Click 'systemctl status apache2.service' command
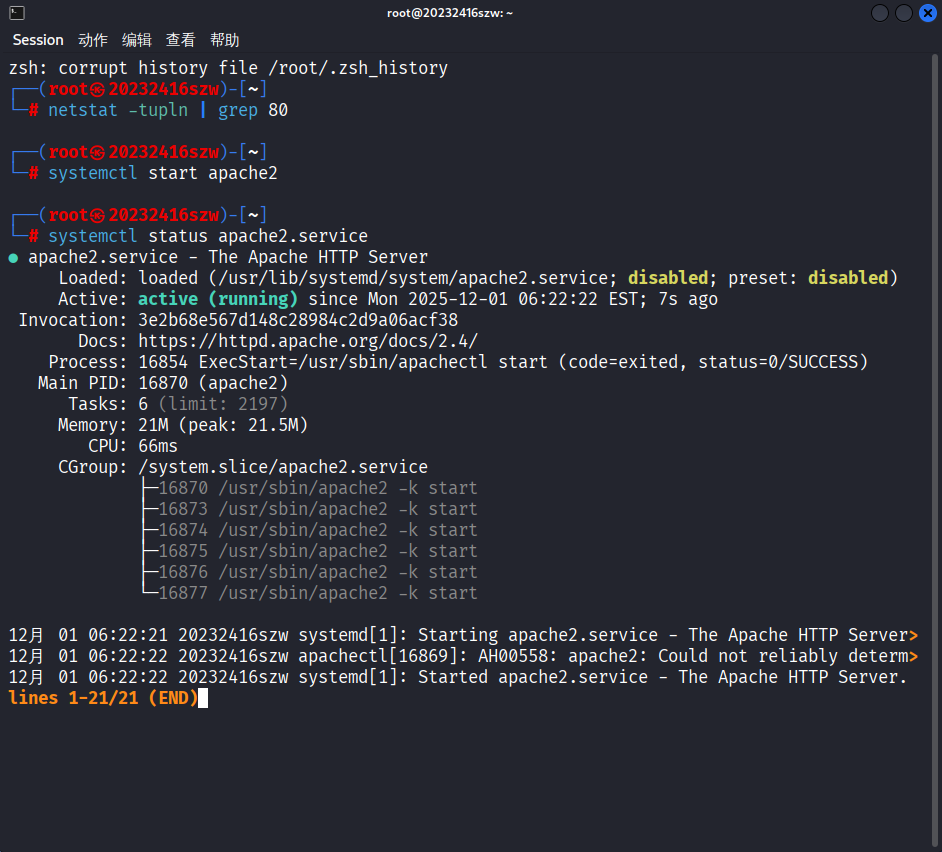This screenshot has height=852, width=942. [x=208, y=236]
